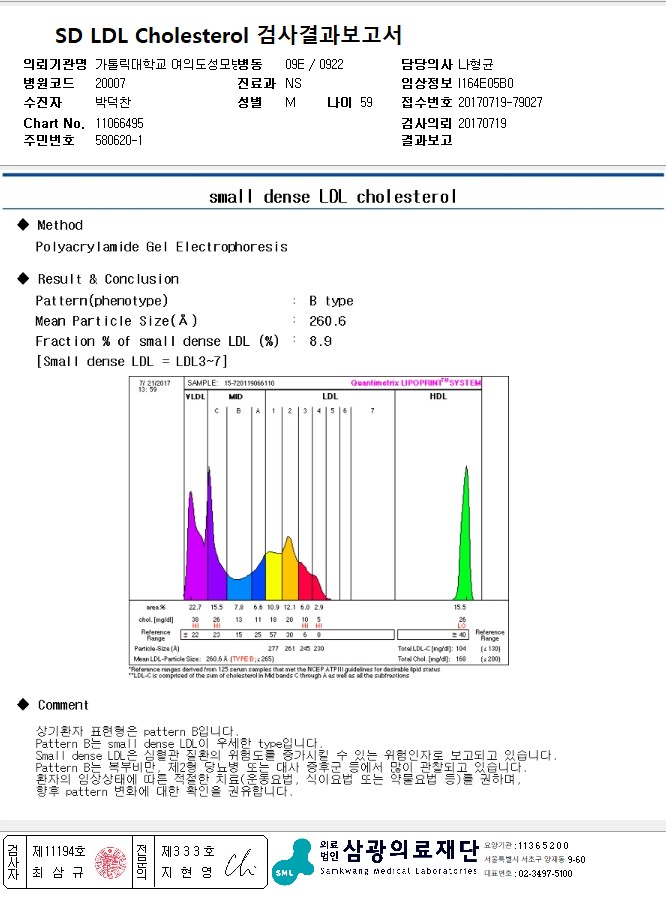Click 'Mean LDL-Particle Size' line under chart
This screenshot has width=666, height=900.
pyautogui.click(x=204, y=659)
